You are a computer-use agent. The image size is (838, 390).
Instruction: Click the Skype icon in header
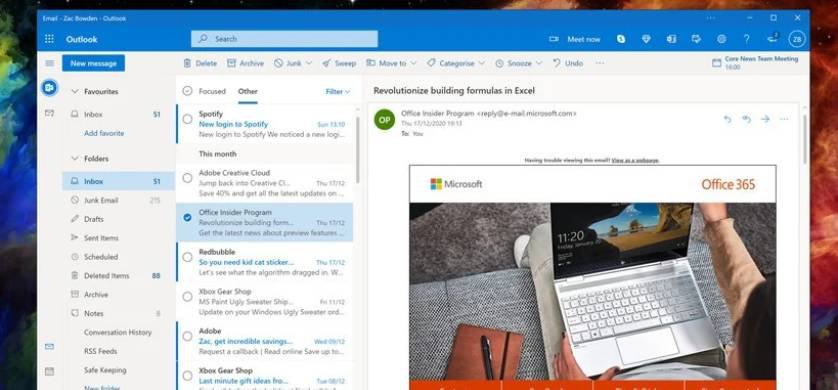click(621, 39)
